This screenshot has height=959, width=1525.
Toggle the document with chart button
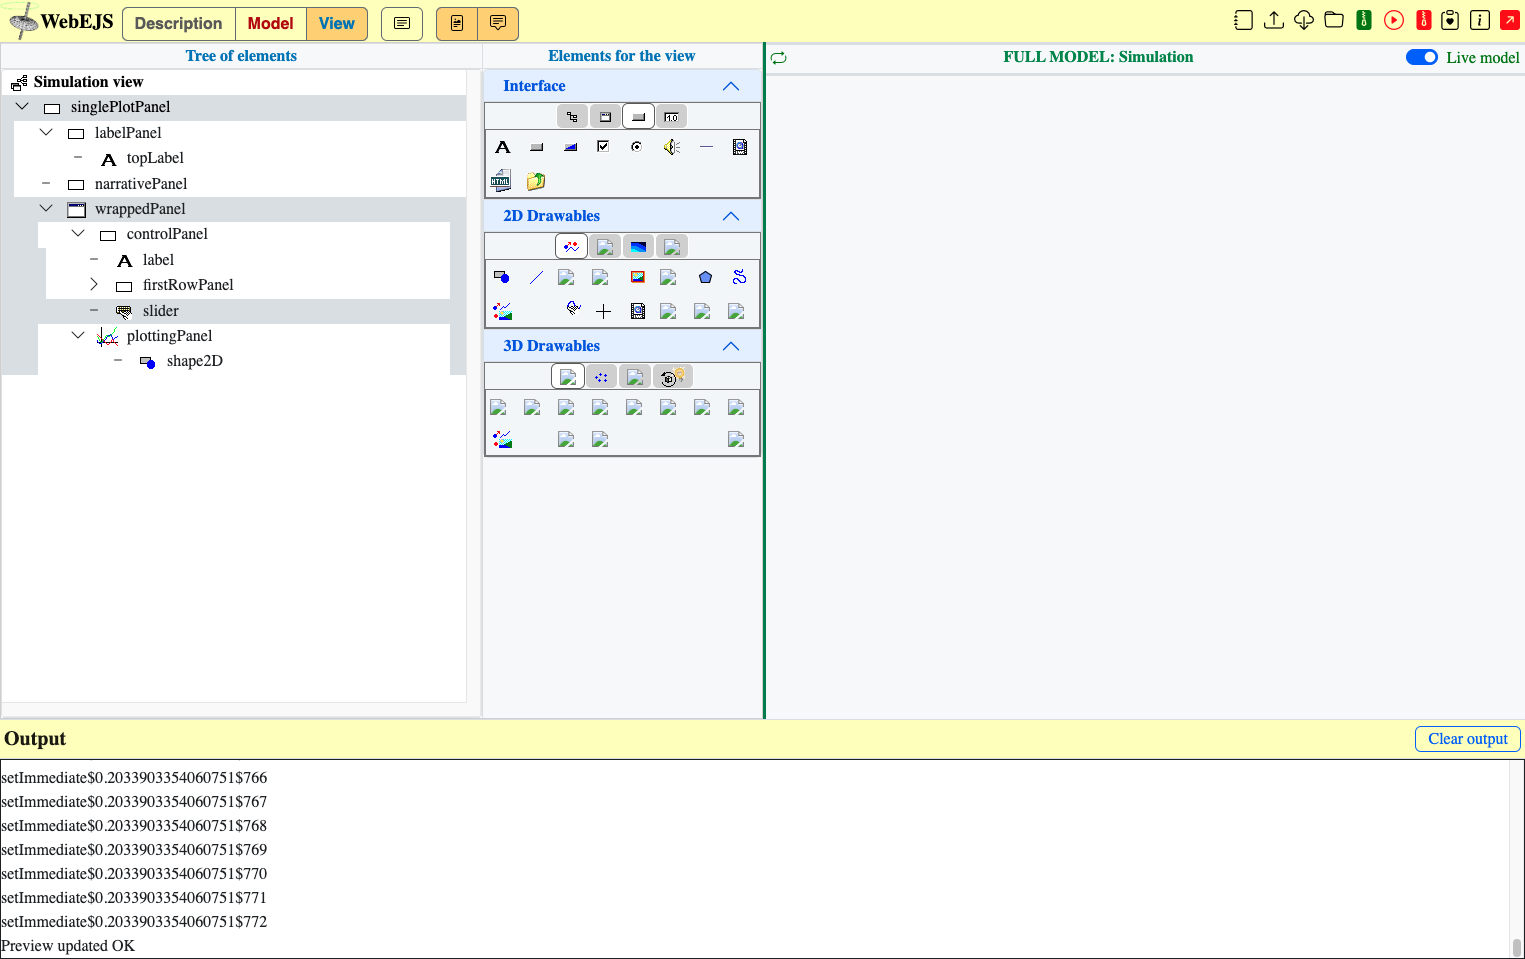tap(457, 23)
